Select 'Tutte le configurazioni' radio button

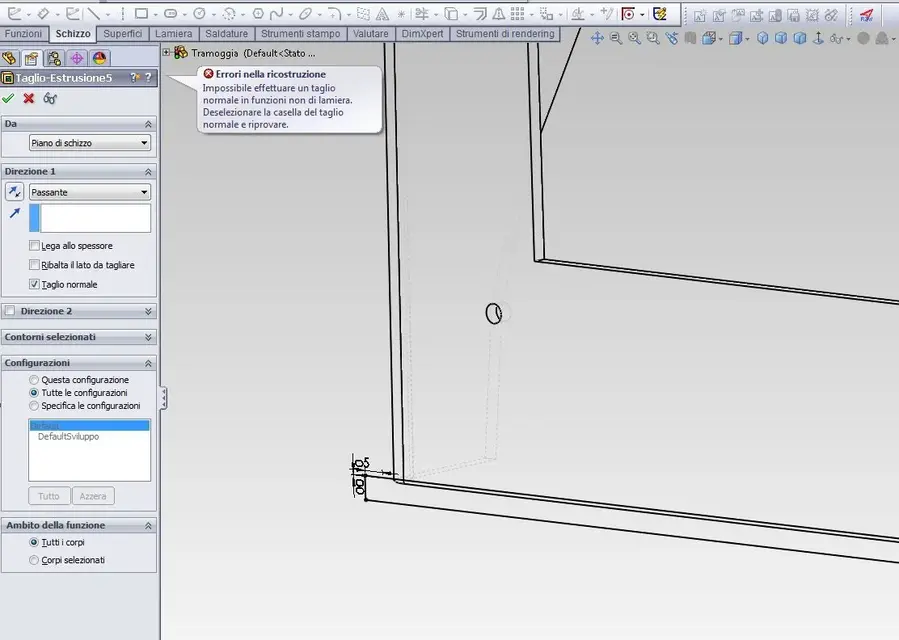click(34, 393)
